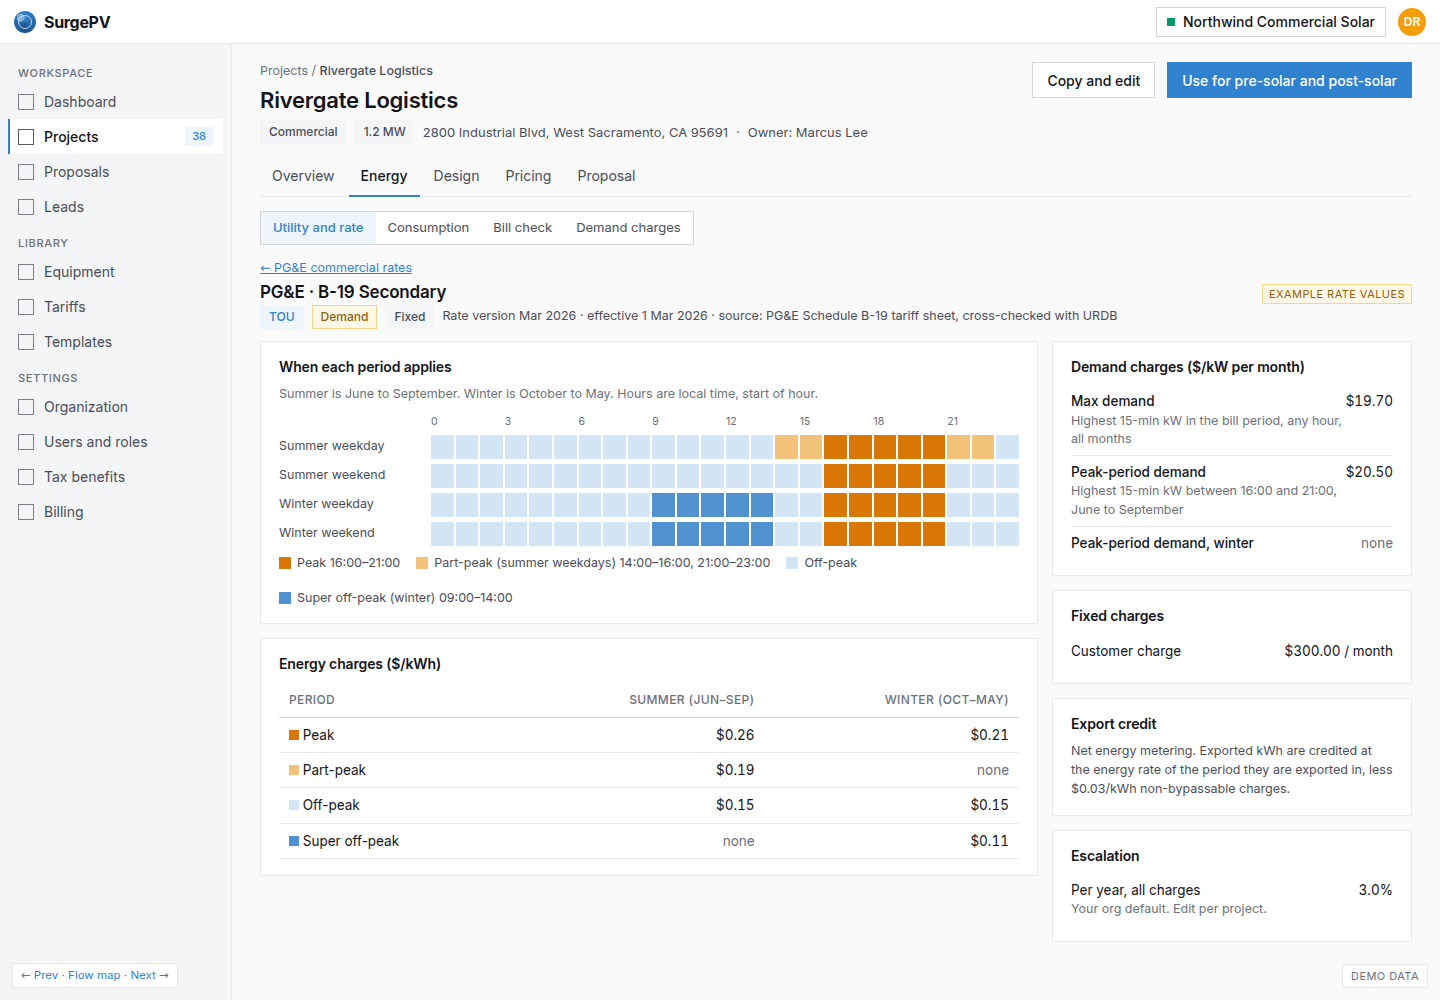Screen dimensions: 1440x1000
Task: Click the highlighted Demand rate tag
Action: click(x=344, y=317)
